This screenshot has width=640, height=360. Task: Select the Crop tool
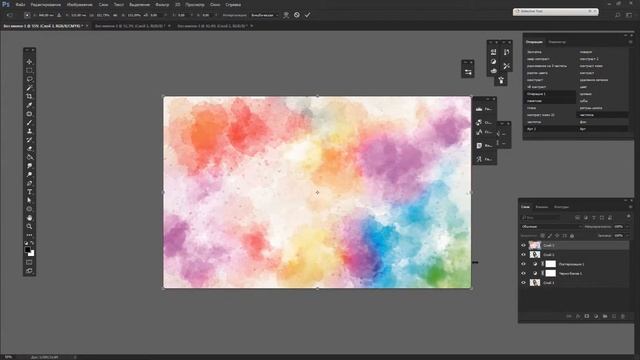(x=29, y=96)
